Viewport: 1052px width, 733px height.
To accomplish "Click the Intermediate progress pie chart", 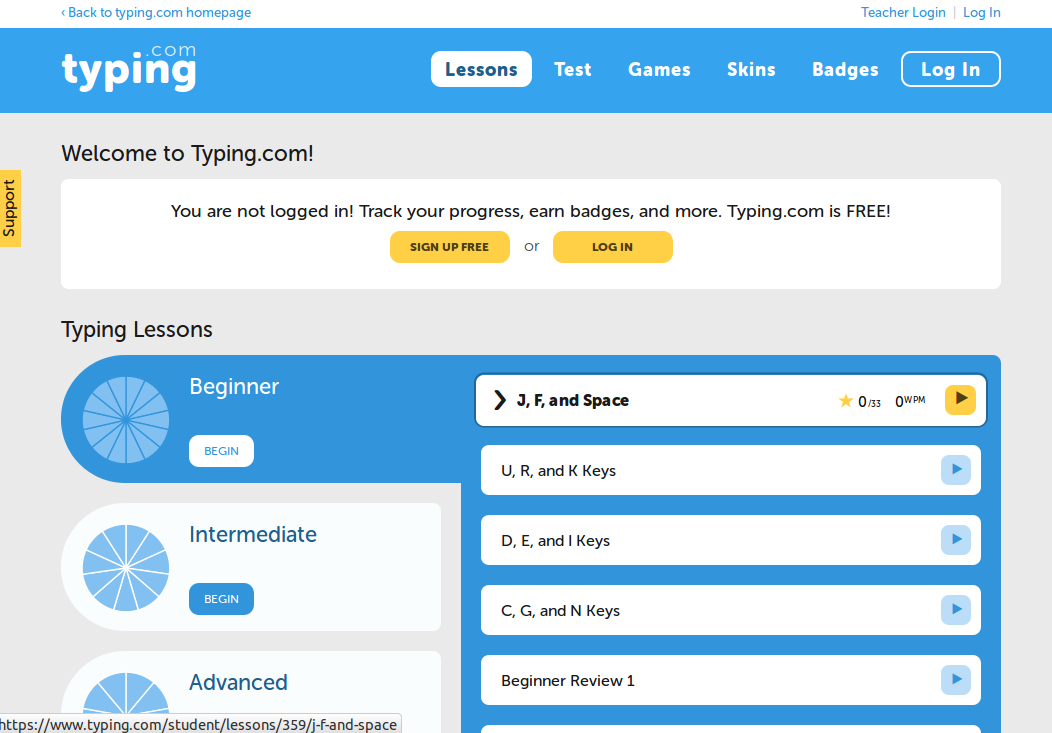I will [125, 568].
